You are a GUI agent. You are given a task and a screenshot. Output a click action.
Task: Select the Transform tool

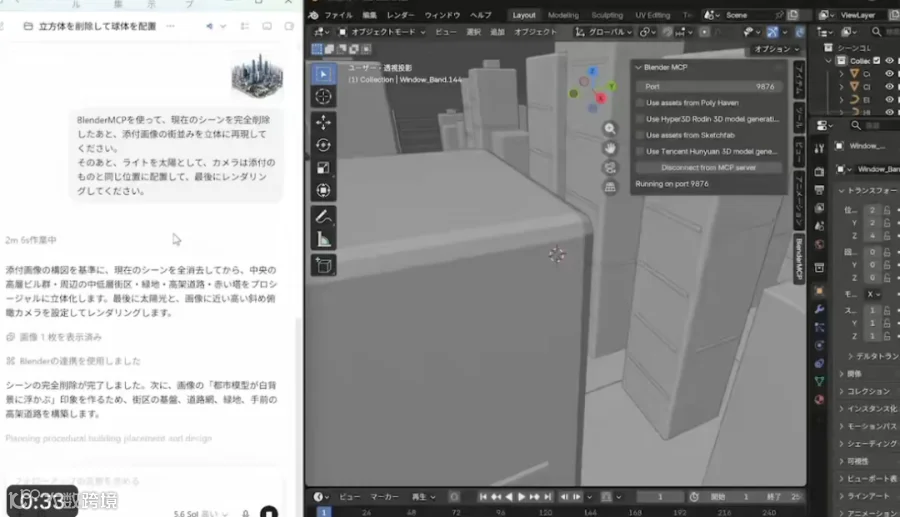pos(323,190)
